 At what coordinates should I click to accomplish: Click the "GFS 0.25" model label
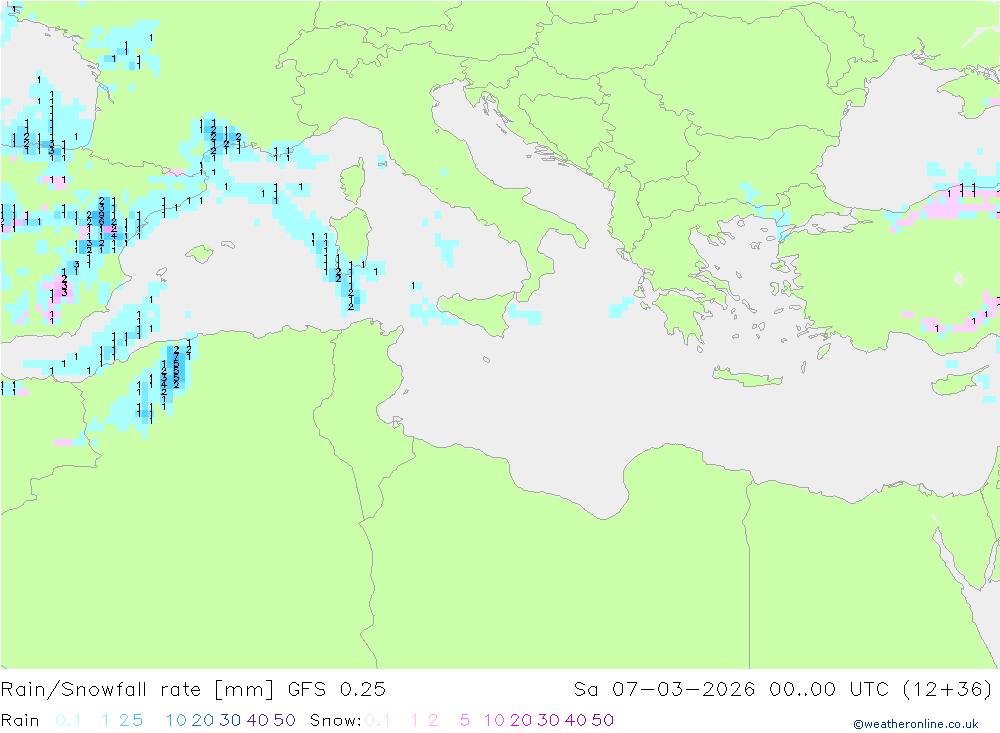click(337, 690)
